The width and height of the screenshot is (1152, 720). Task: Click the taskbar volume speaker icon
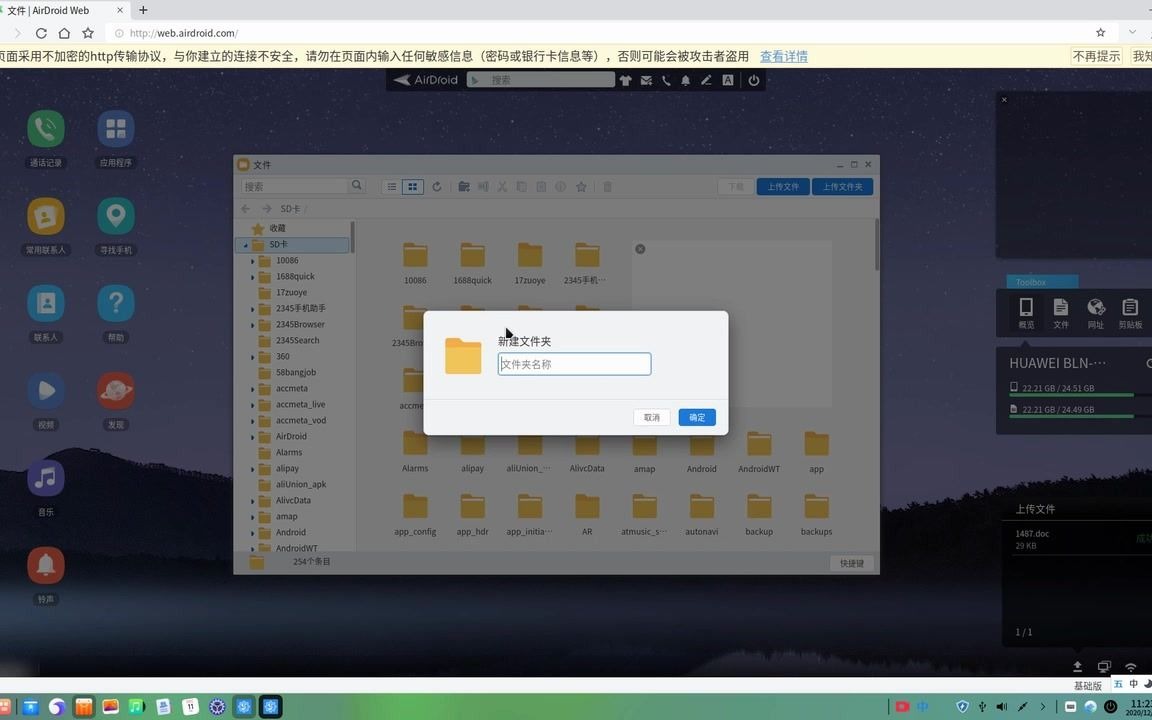[1002, 707]
